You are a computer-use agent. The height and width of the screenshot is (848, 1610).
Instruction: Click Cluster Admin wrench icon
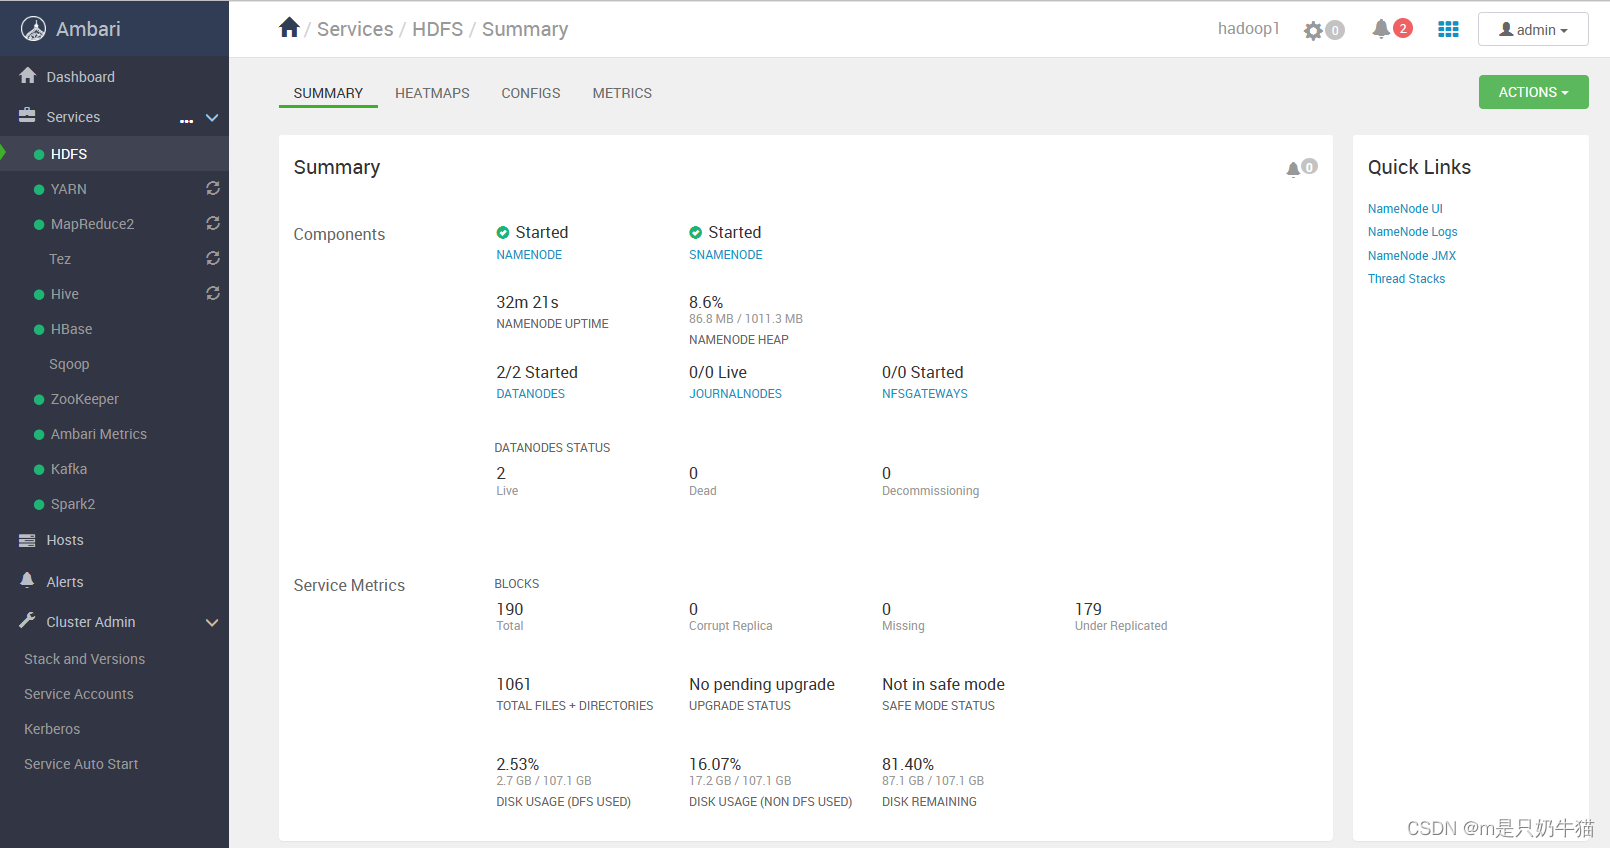pyautogui.click(x=27, y=620)
